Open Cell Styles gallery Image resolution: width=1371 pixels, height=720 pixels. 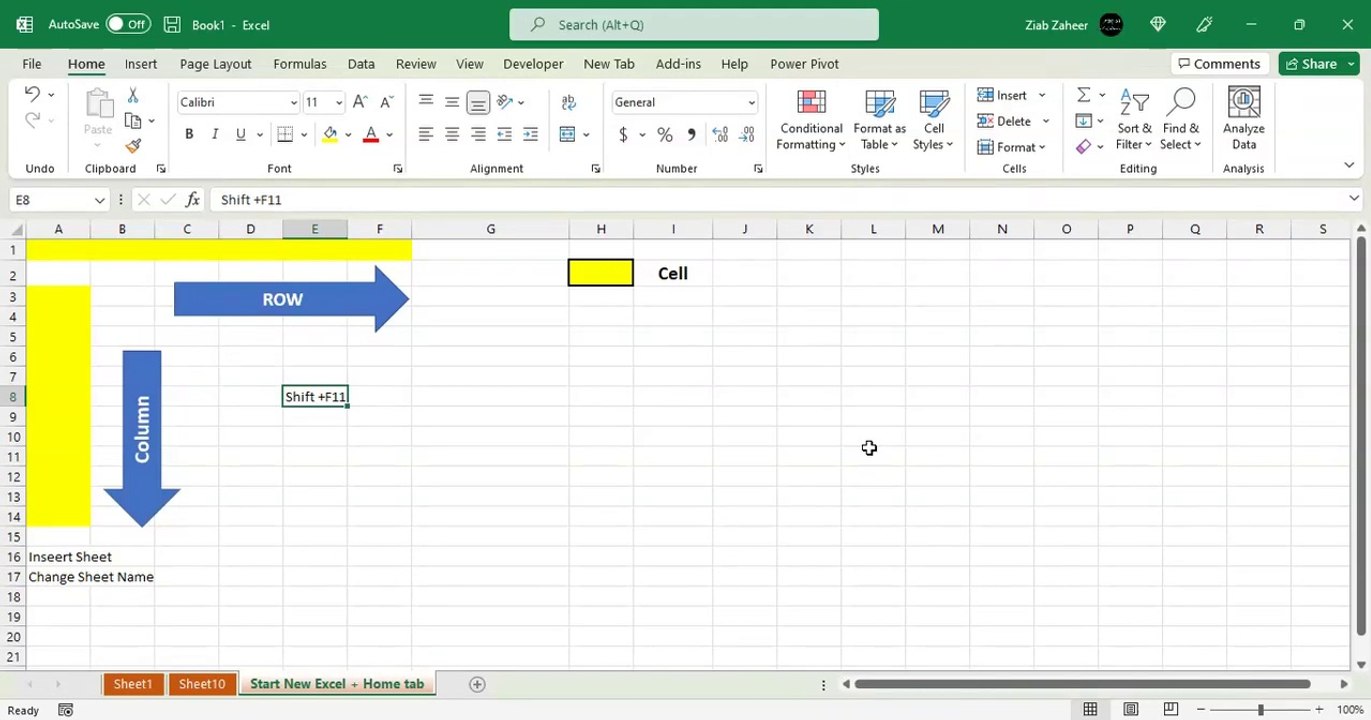click(x=934, y=120)
